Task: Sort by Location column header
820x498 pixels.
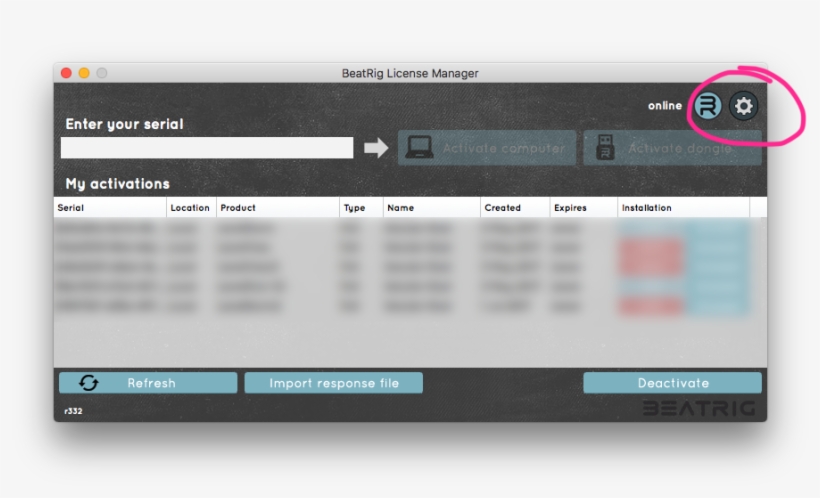Action: (191, 208)
